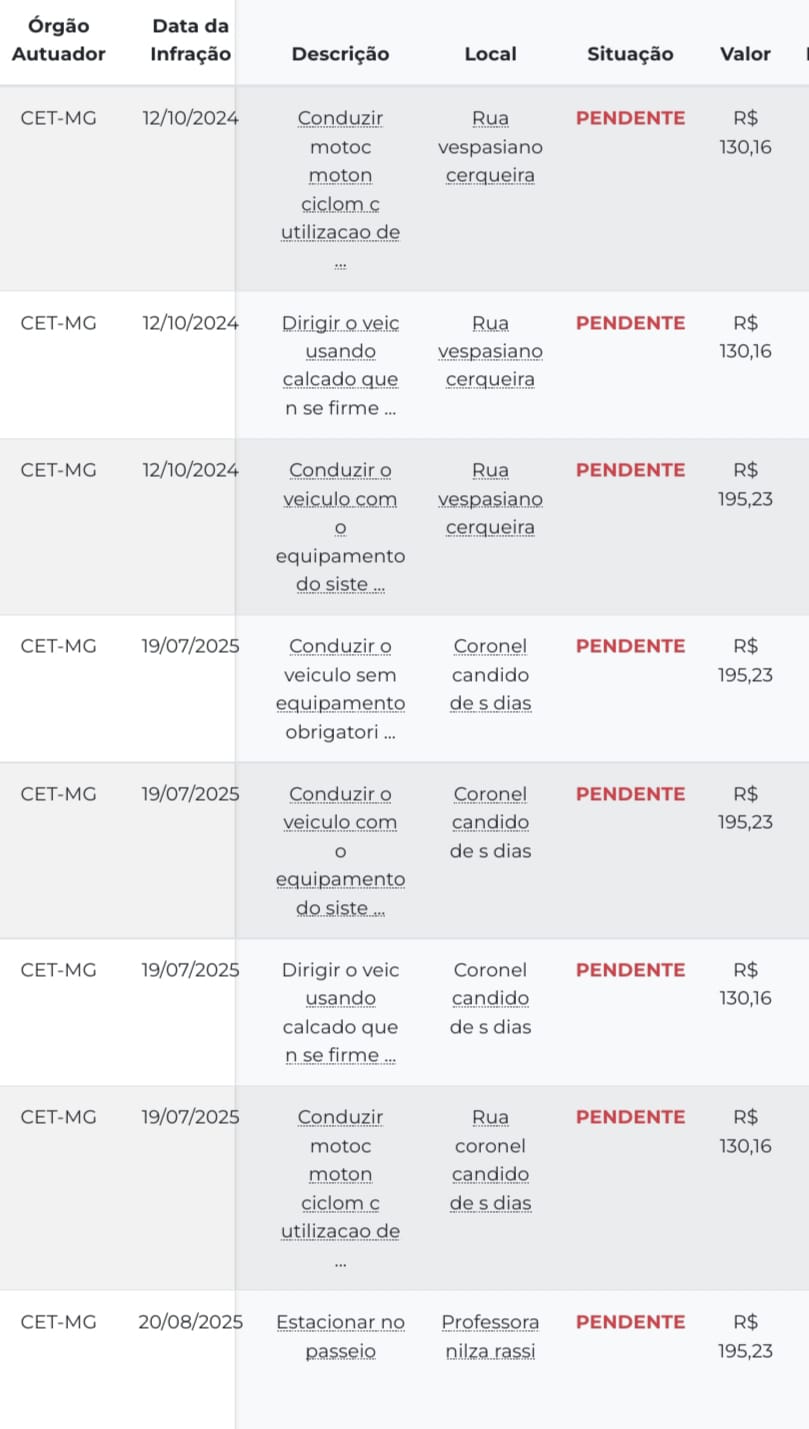Click the Situação column header
The image size is (809, 1429).
[630, 54]
